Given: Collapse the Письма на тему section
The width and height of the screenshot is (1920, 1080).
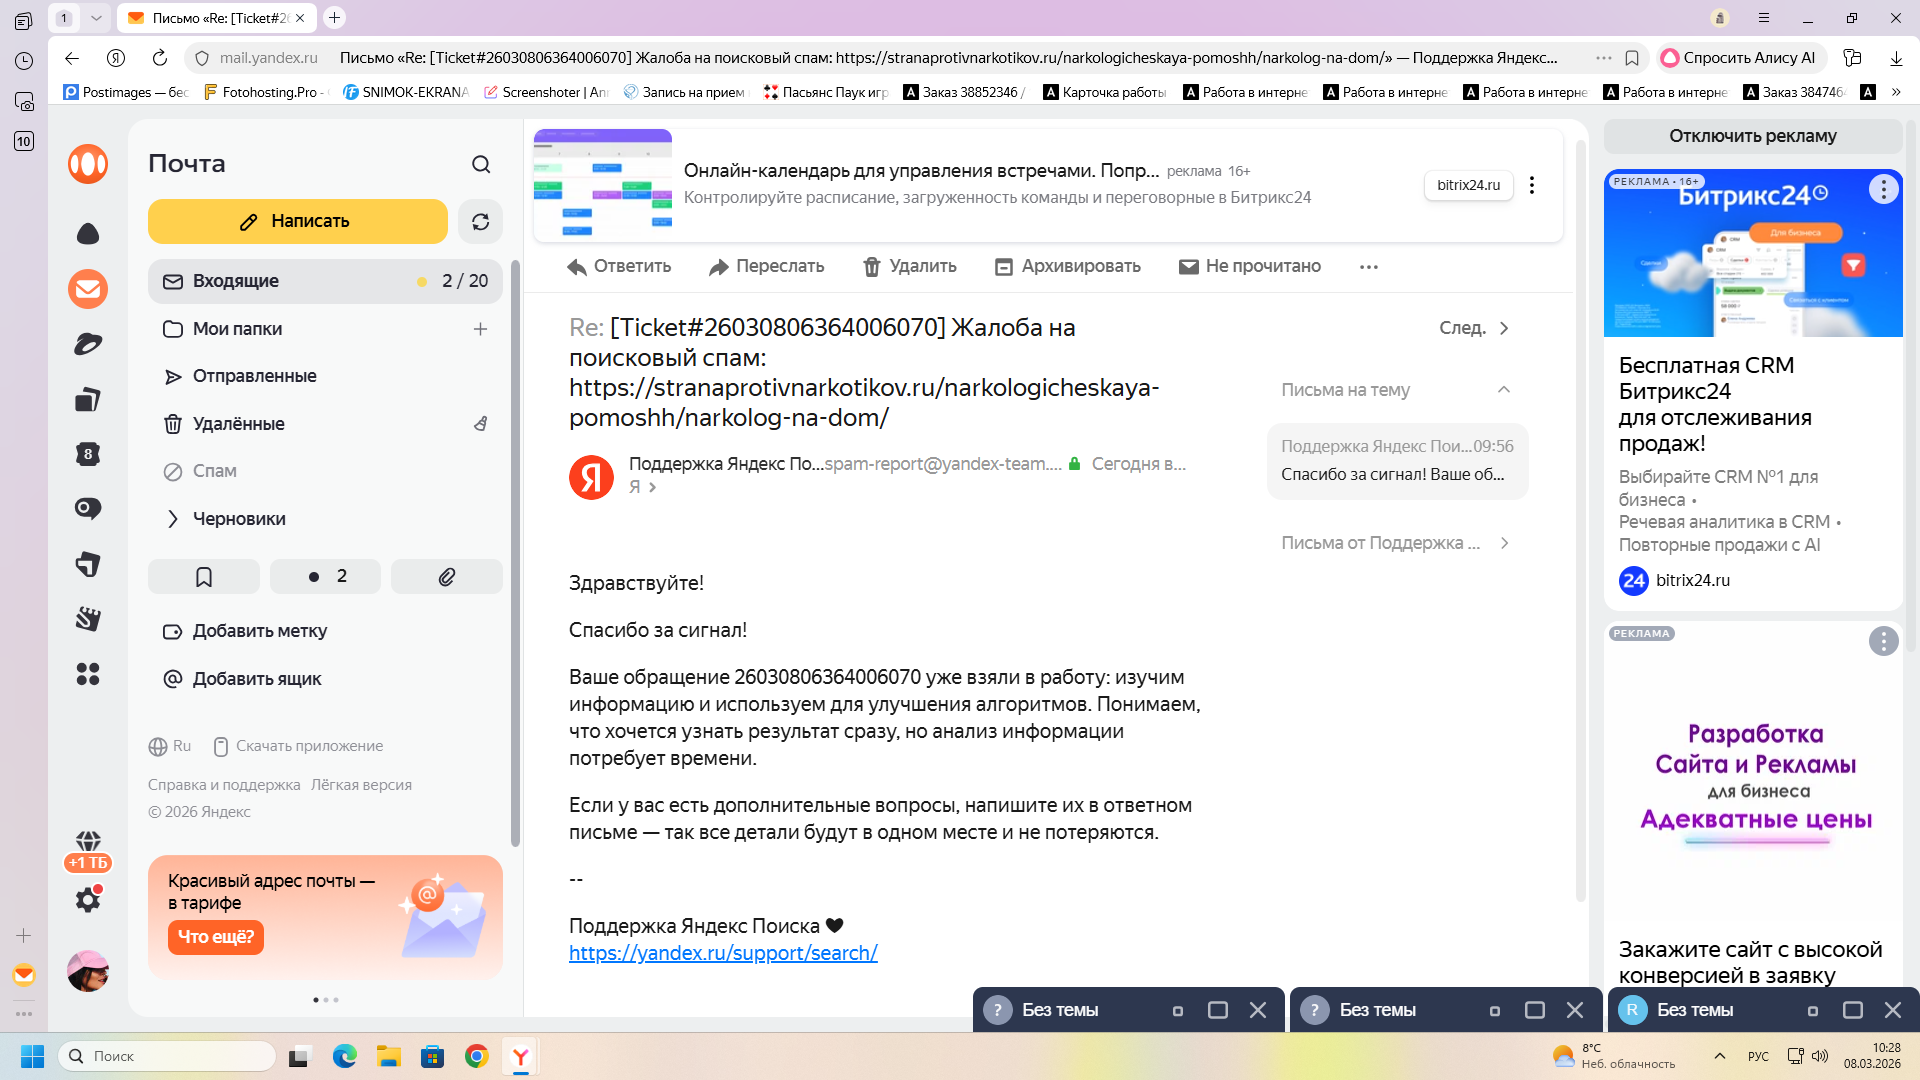Looking at the screenshot, I should (1503, 390).
